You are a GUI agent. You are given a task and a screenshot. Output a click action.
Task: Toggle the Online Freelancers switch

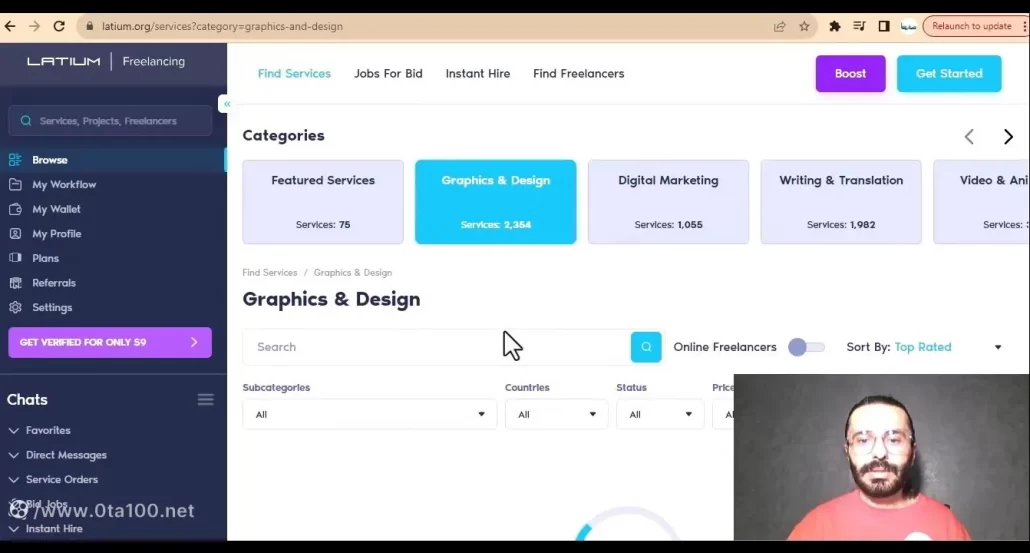[807, 347]
